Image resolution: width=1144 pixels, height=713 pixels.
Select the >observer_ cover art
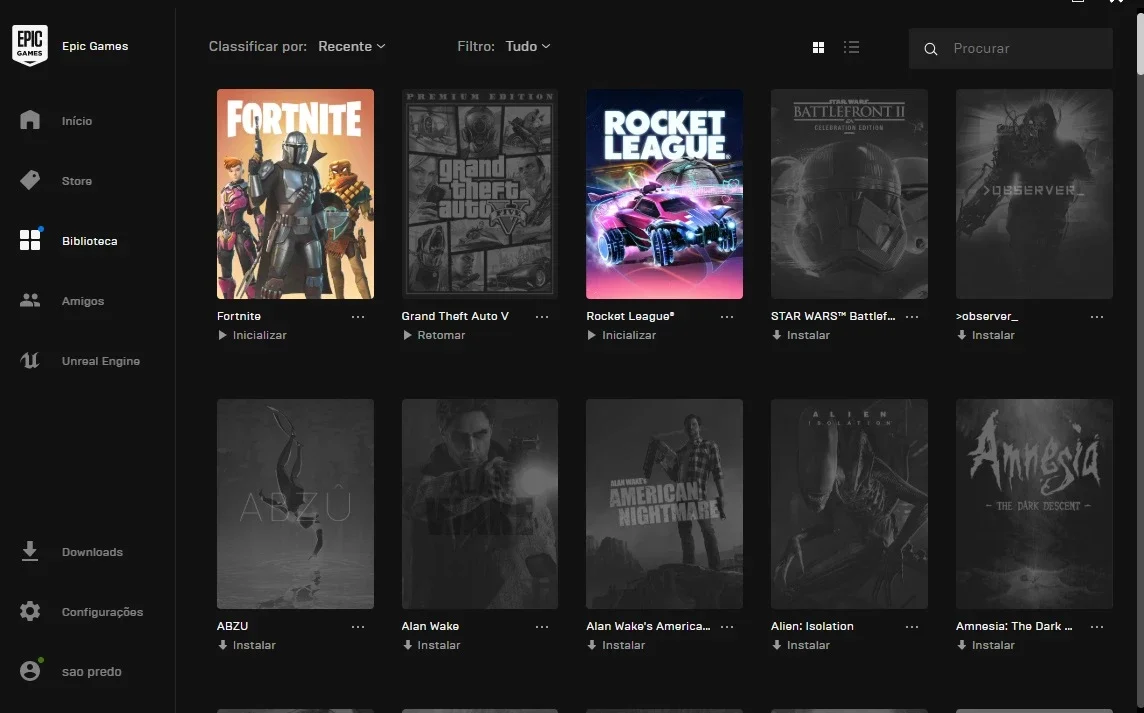[1034, 194]
